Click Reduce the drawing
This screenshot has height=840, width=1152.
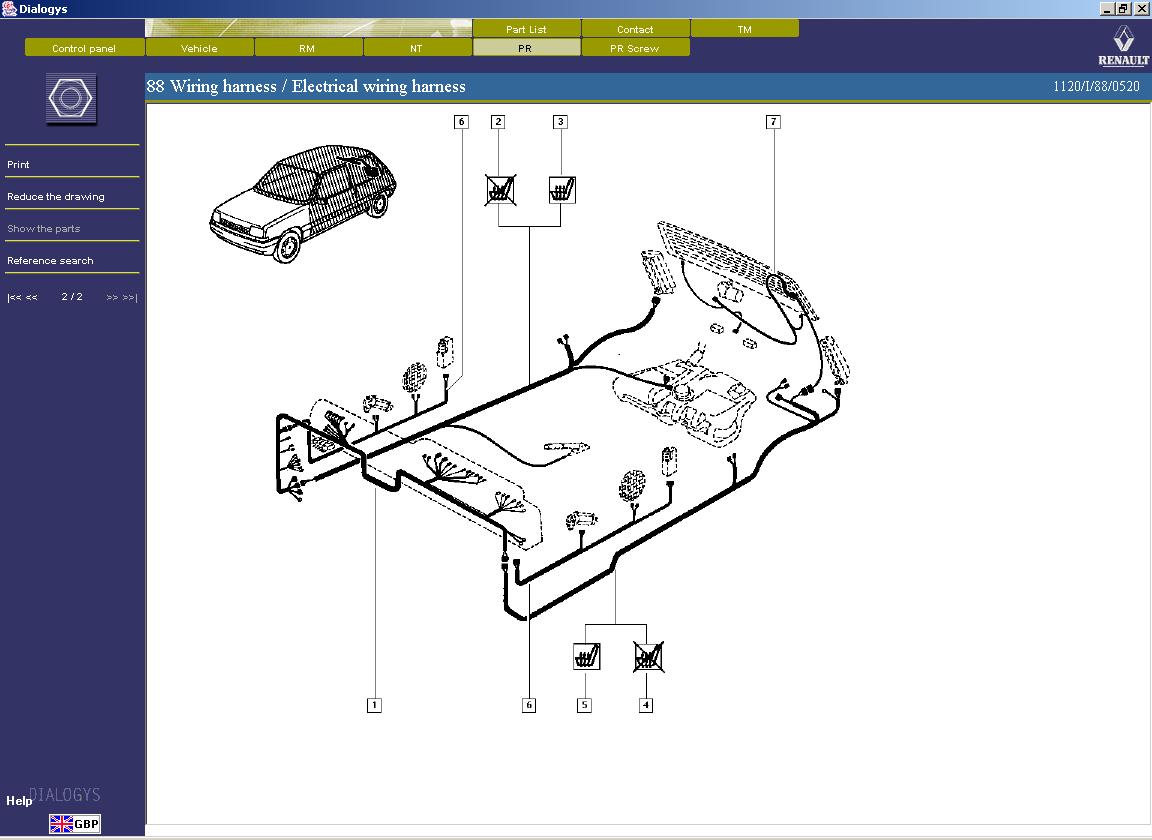click(x=56, y=196)
